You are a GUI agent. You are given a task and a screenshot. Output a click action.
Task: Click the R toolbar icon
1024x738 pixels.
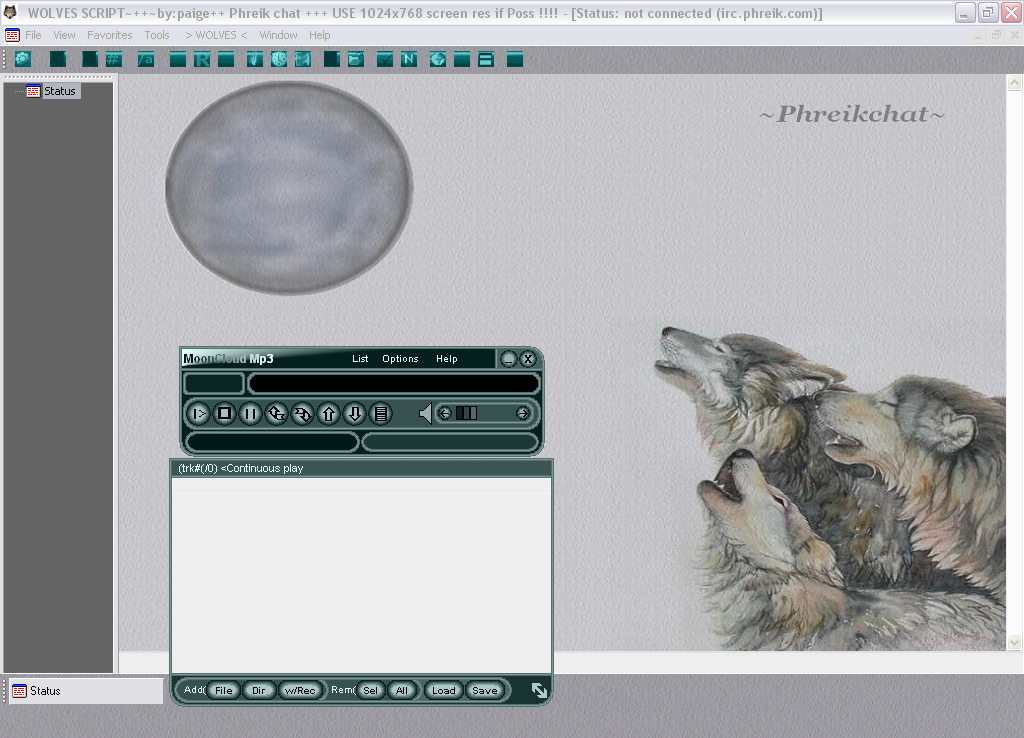click(202, 59)
